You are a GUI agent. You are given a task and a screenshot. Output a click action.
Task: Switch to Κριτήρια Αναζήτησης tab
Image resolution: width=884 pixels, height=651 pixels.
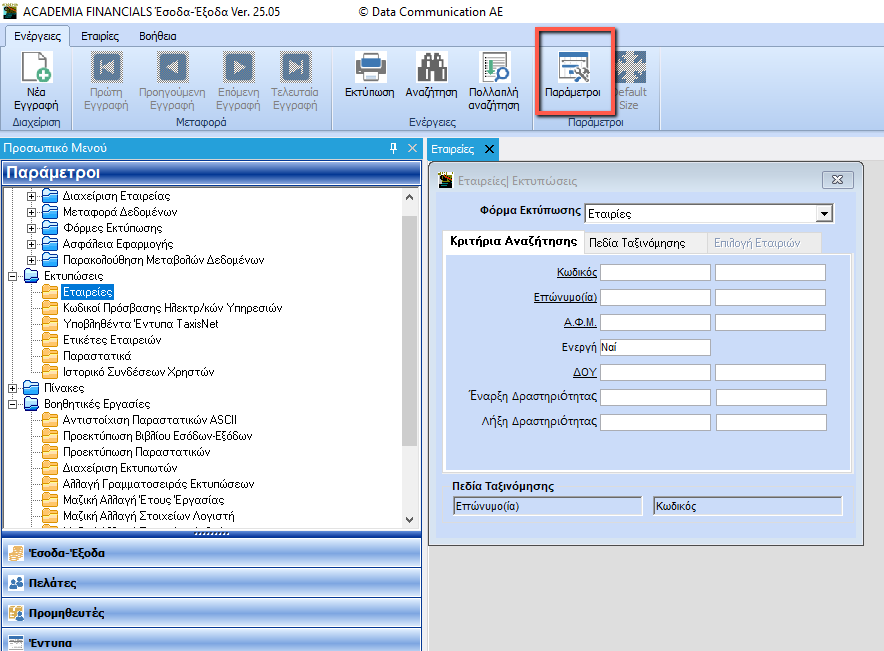point(513,242)
